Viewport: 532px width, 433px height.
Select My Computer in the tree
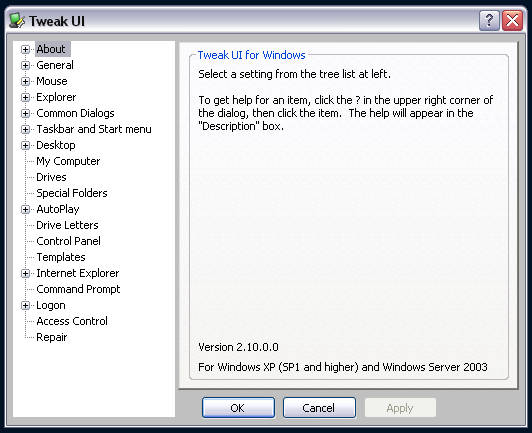click(x=68, y=161)
